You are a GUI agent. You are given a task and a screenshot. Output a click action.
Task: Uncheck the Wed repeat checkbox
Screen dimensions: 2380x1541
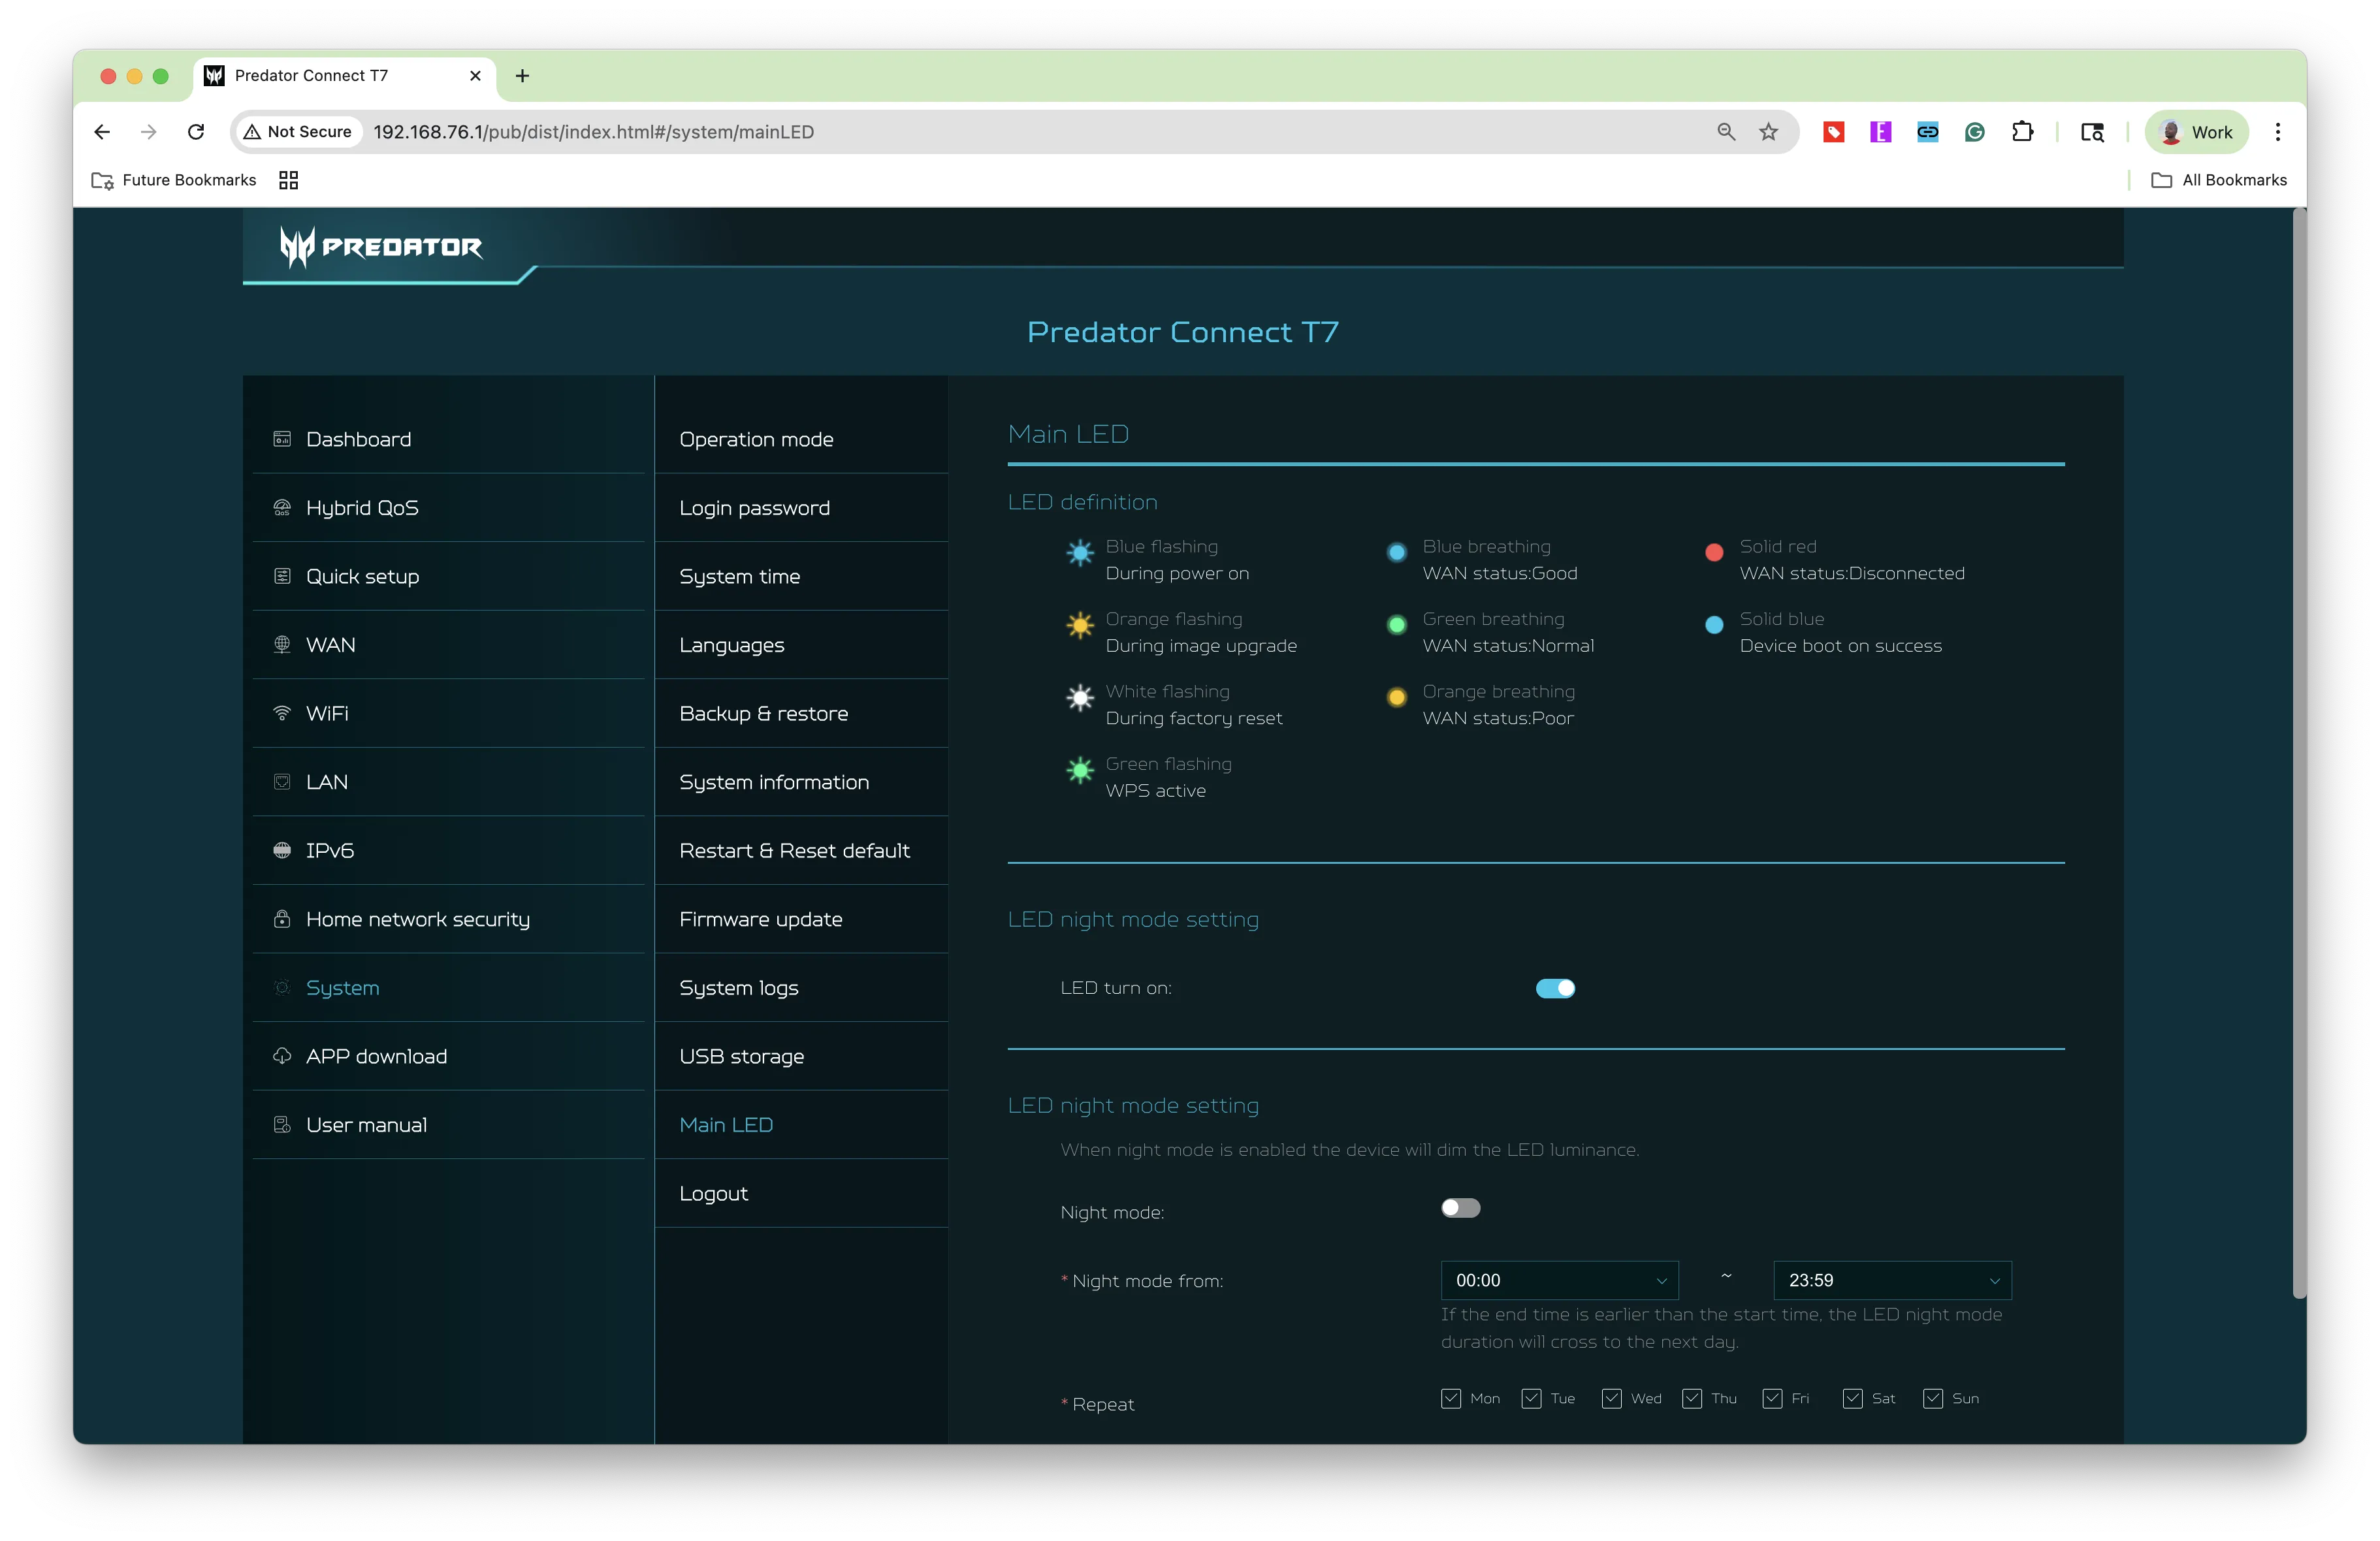pyautogui.click(x=1611, y=1398)
